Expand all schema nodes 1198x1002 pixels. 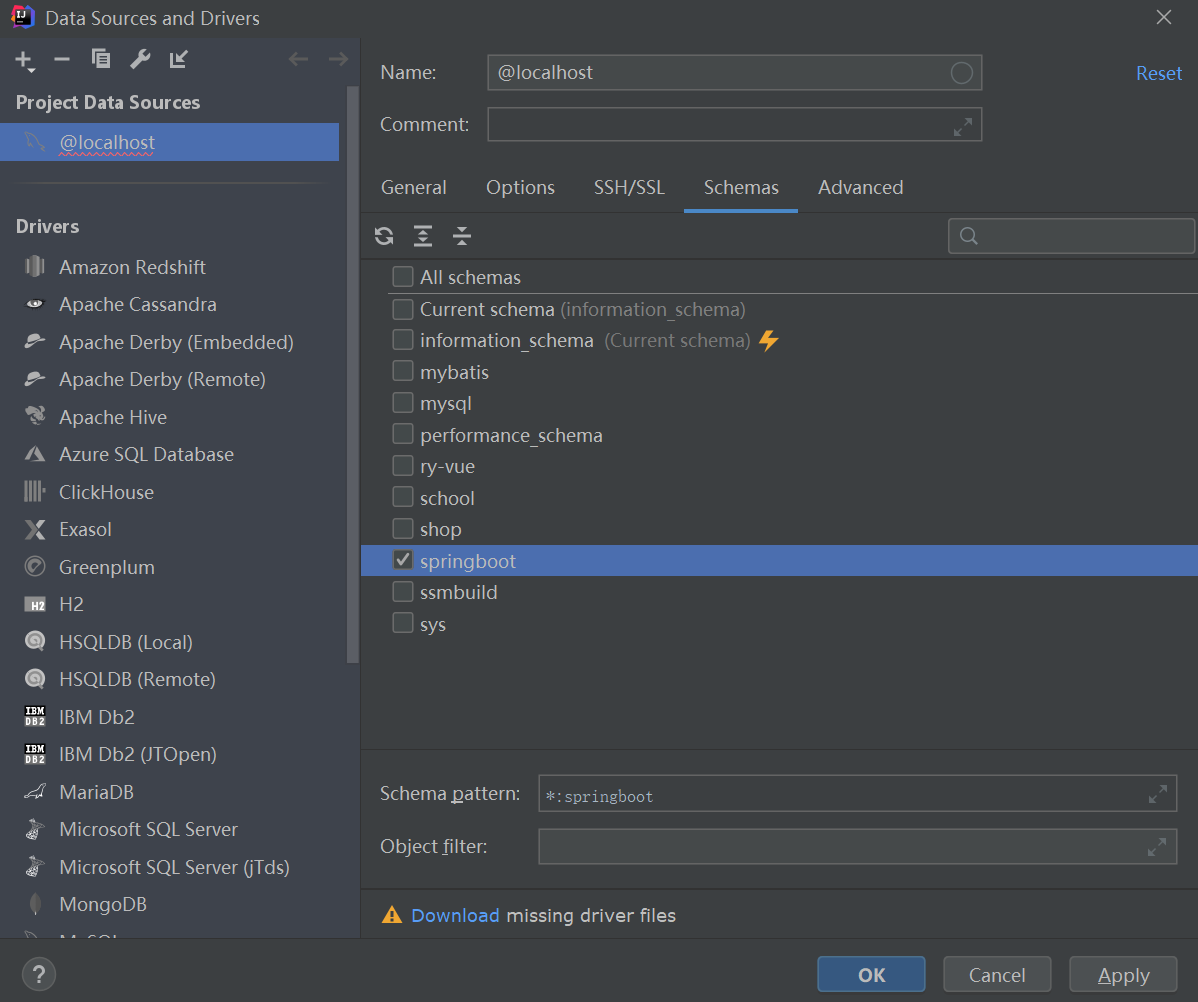(x=423, y=236)
